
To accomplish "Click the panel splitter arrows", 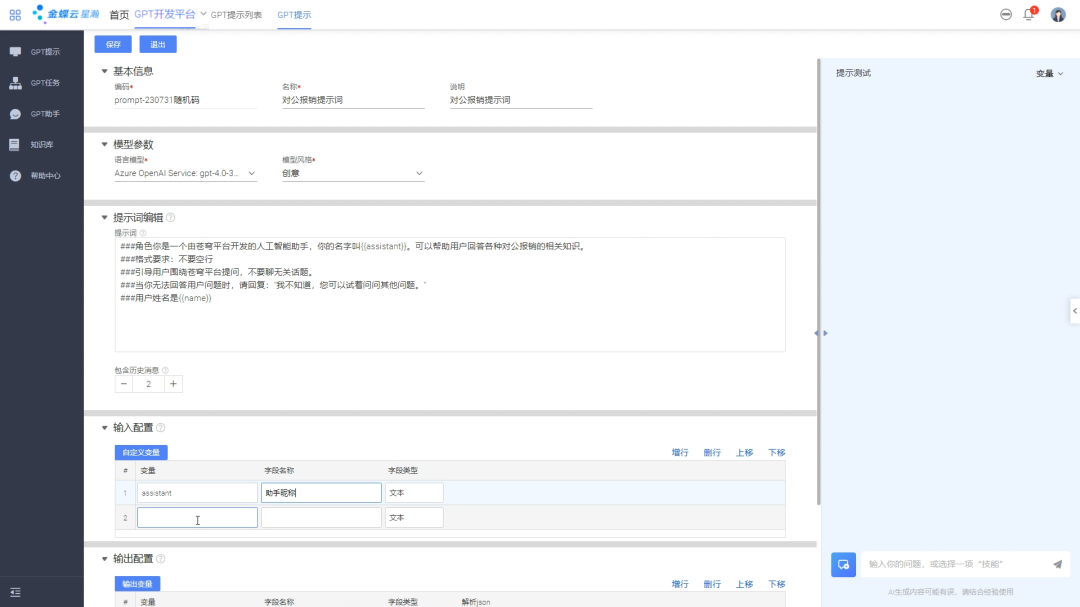I will tap(820, 333).
